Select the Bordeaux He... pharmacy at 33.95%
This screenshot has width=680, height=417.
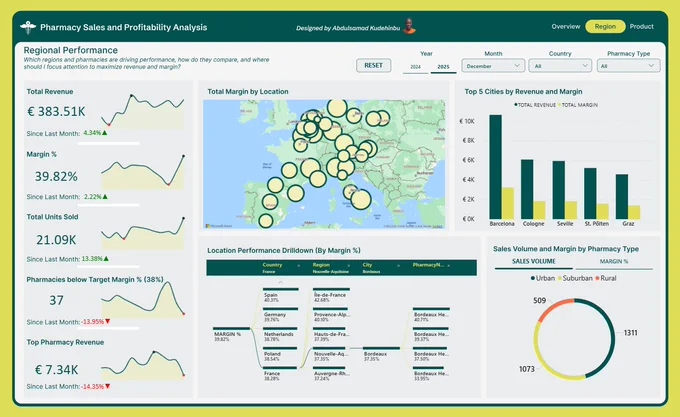click(x=431, y=374)
